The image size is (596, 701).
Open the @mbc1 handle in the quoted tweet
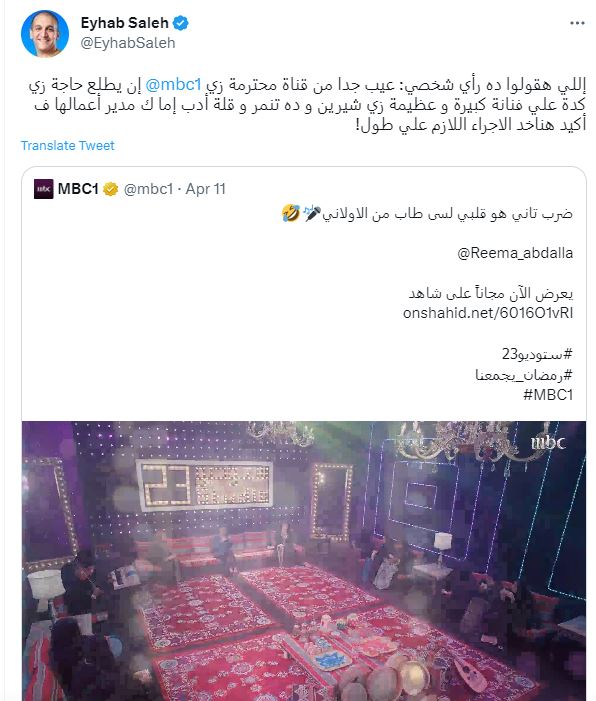148,189
